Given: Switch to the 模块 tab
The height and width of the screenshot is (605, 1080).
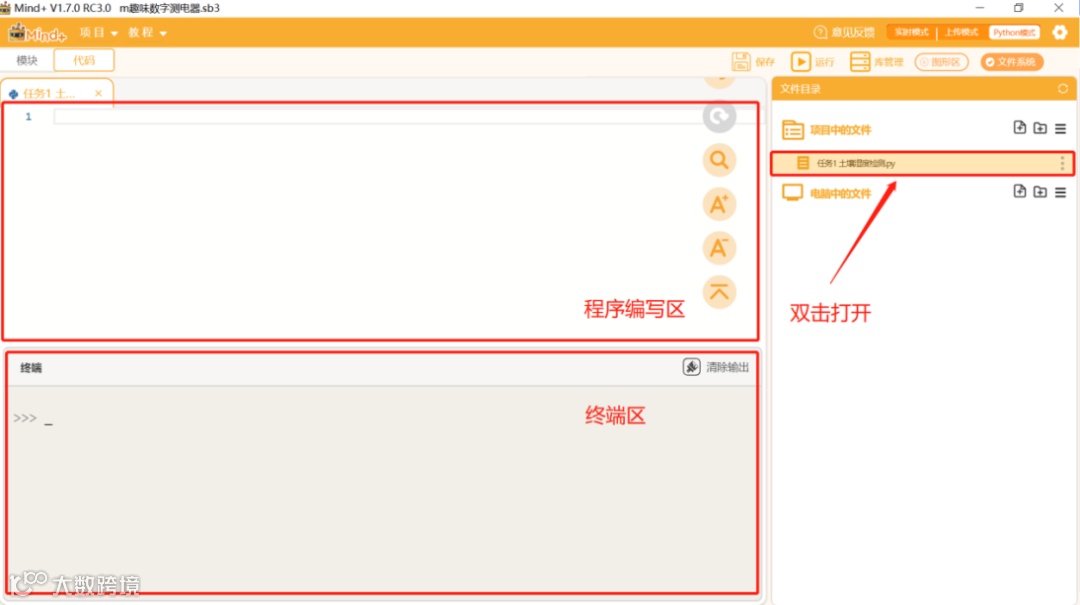Looking at the screenshot, I should click(27, 61).
